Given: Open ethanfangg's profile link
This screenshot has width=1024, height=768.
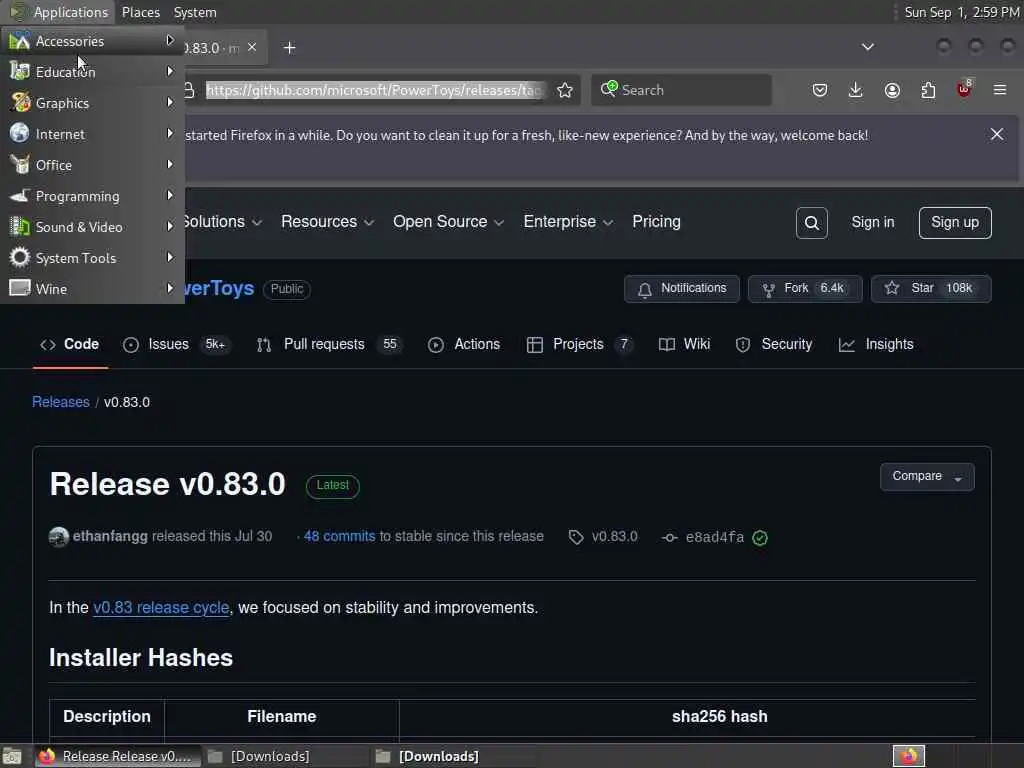Looking at the screenshot, I should click(110, 536).
